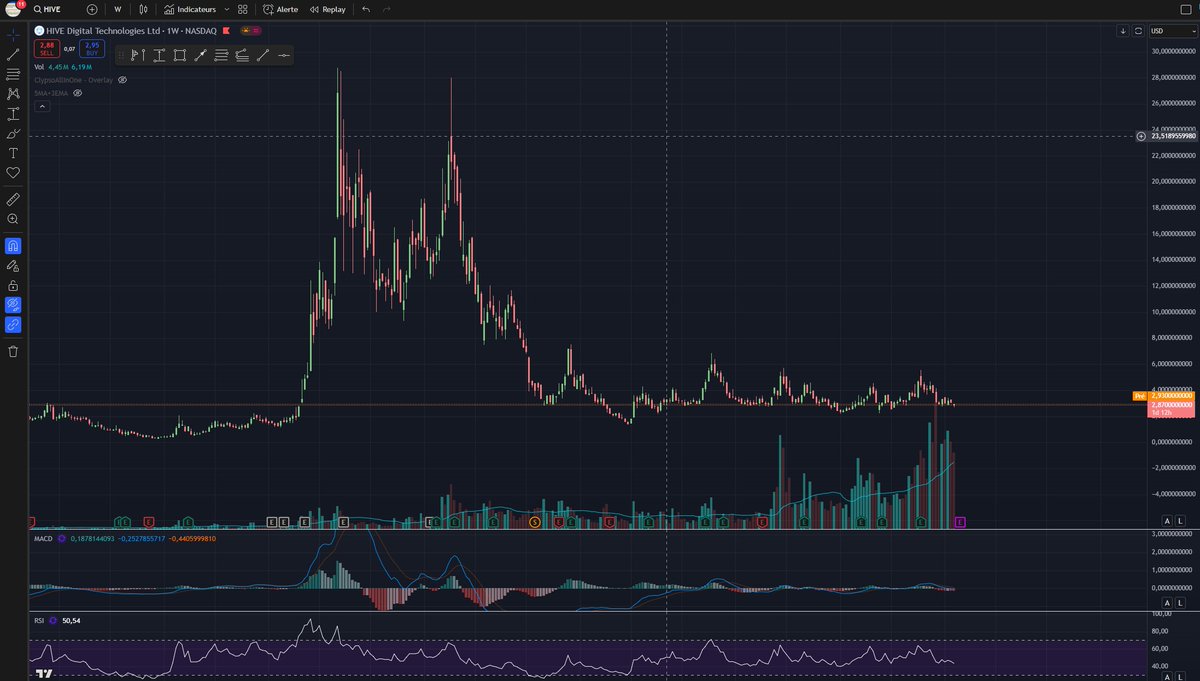Switch chart interval via the W menu
Screen dimensions: 1200x681
click(115, 9)
